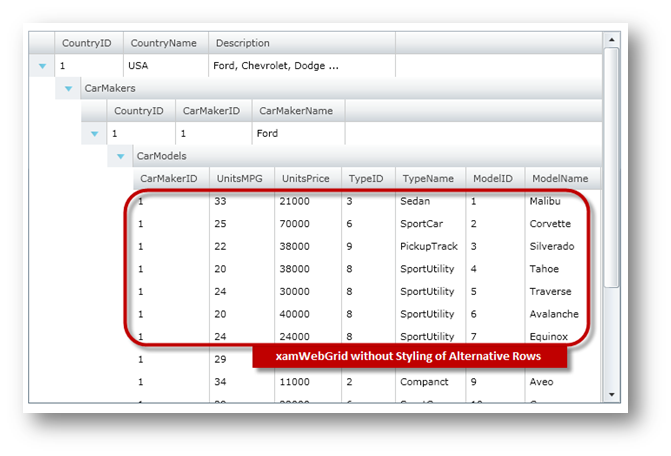
Task: Collapse the CarModels child band
Action: point(120,156)
